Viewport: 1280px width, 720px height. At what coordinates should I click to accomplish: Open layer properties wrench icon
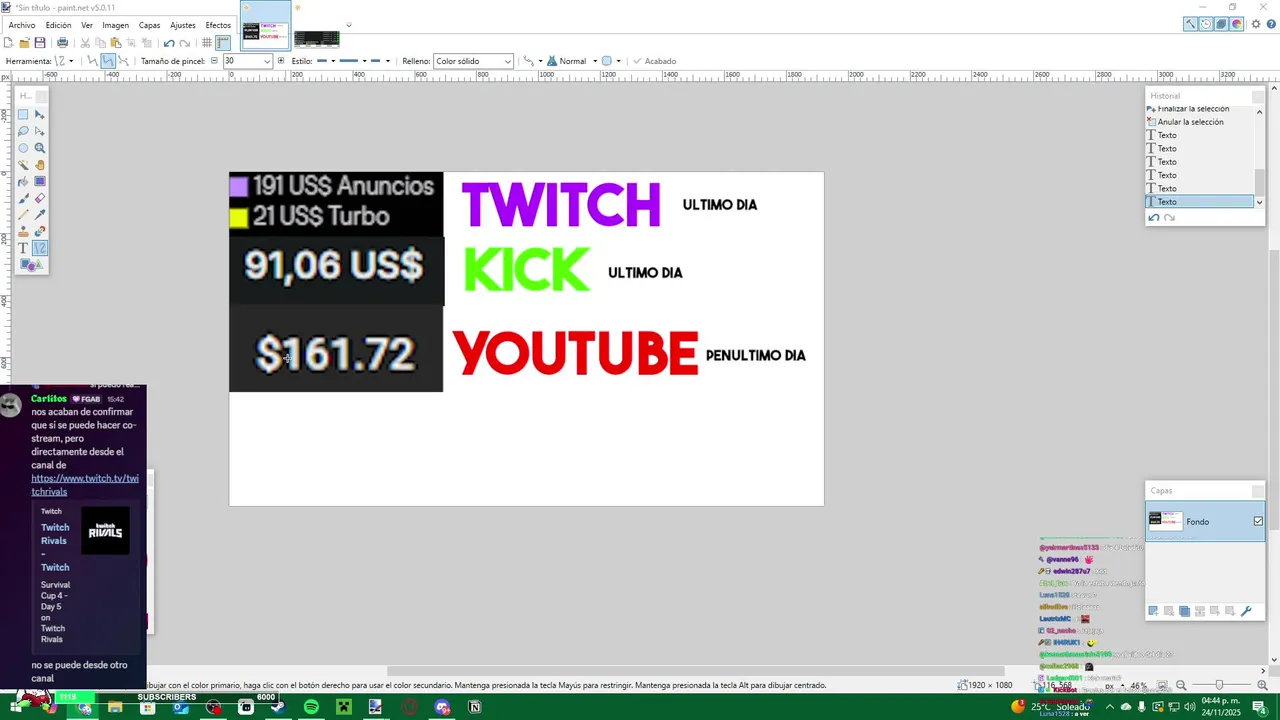(x=1246, y=611)
